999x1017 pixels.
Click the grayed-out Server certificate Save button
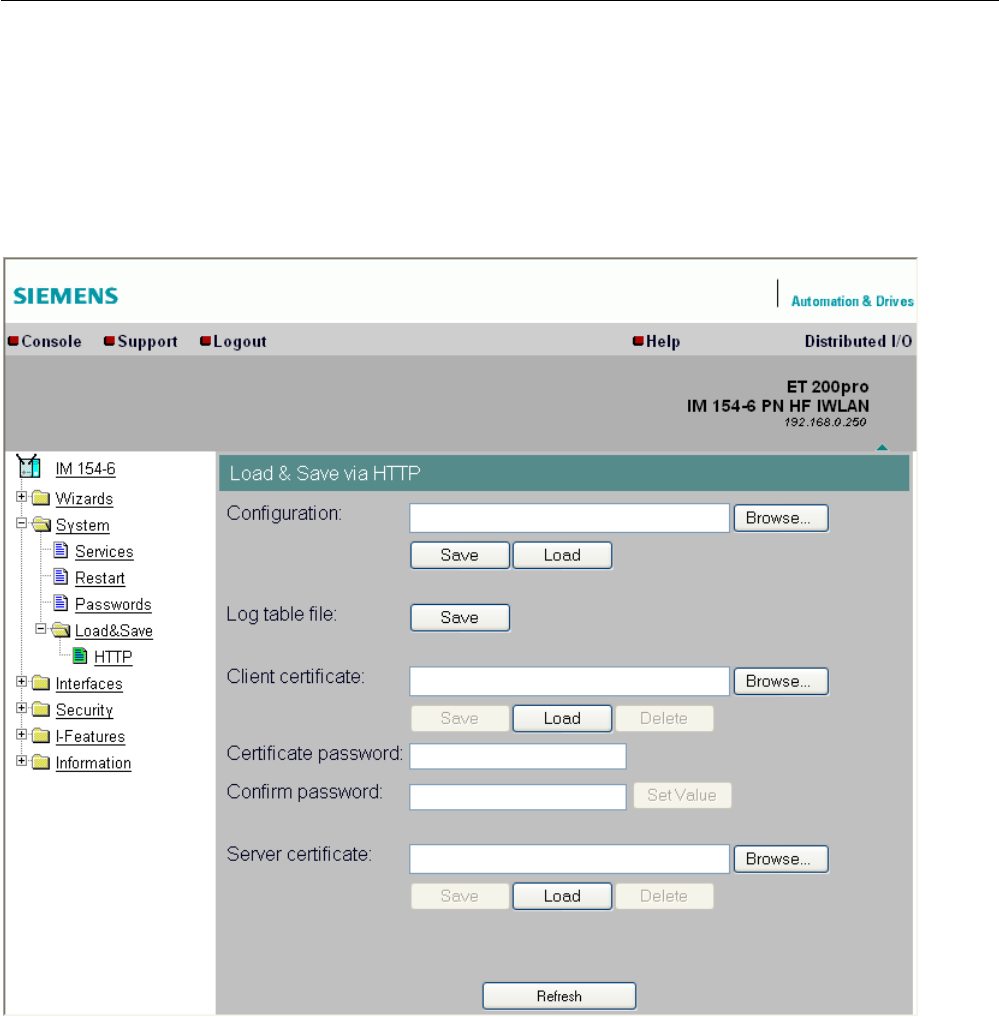coord(460,896)
